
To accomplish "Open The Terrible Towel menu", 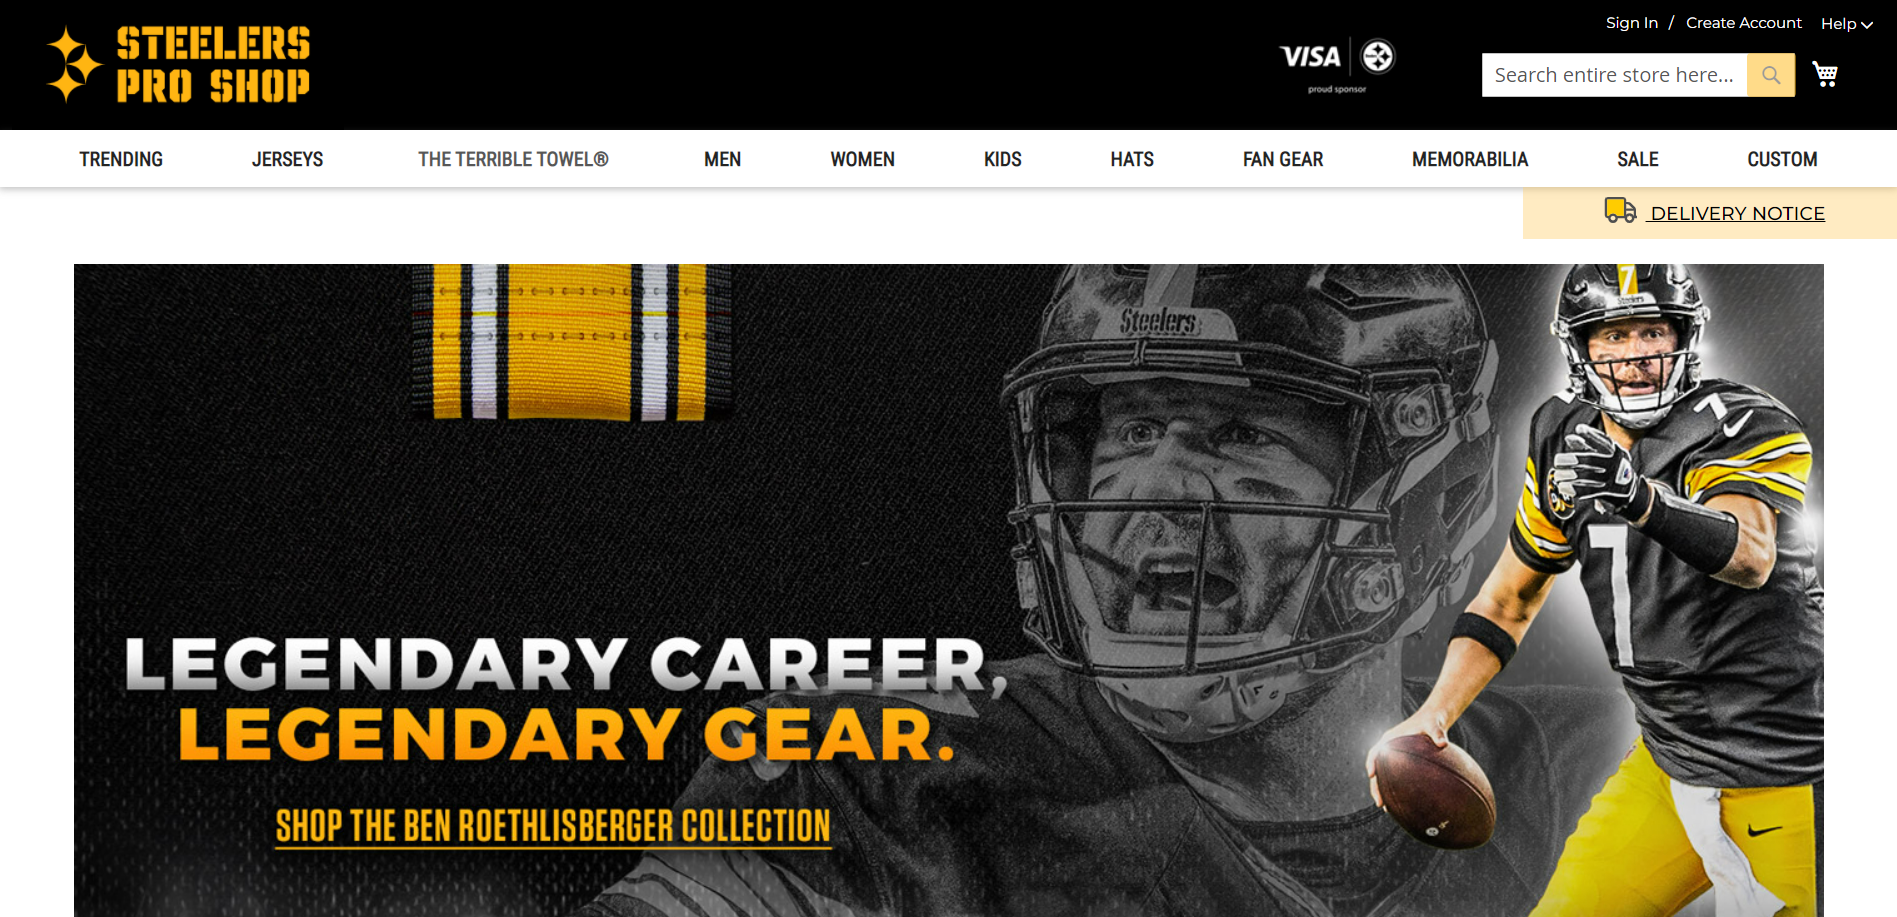I will coord(513,159).
